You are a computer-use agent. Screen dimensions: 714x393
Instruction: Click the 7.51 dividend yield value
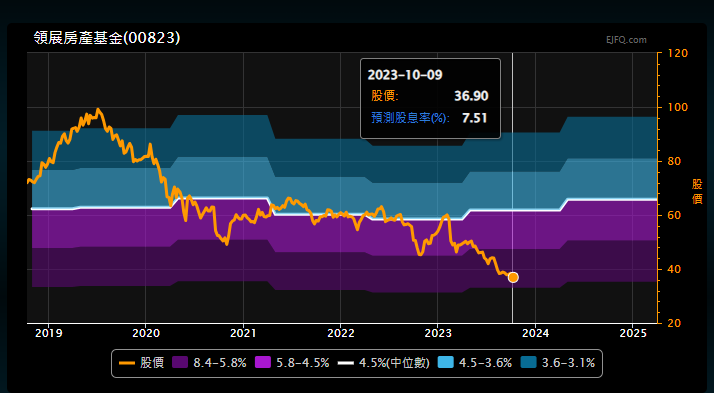[474, 118]
